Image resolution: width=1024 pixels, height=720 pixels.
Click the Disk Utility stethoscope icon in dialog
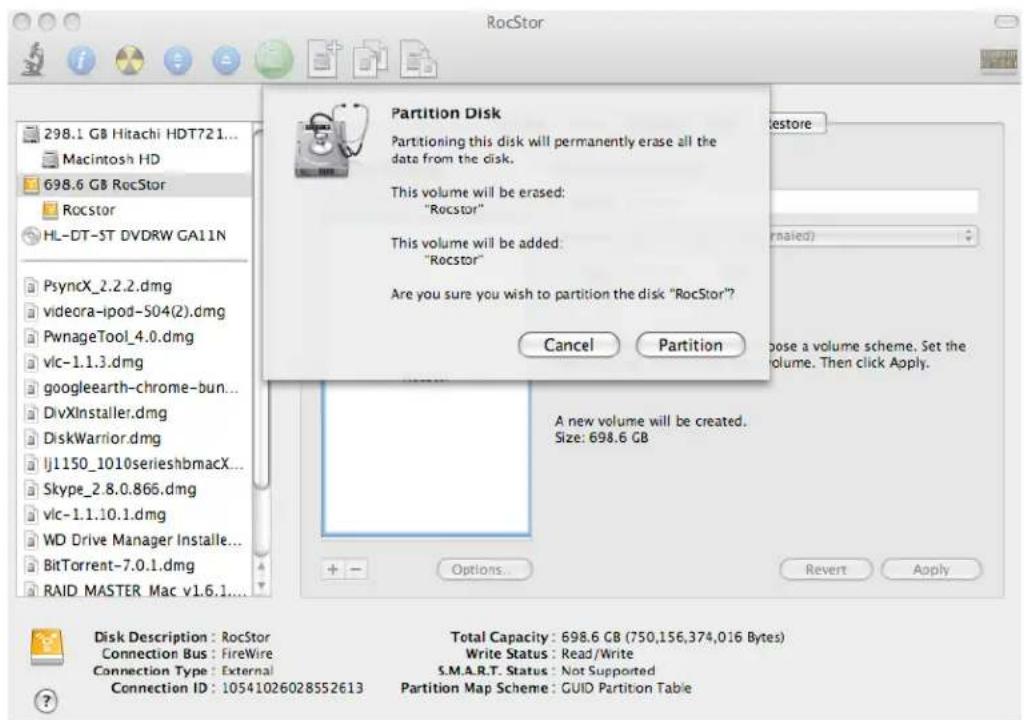point(332,140)
